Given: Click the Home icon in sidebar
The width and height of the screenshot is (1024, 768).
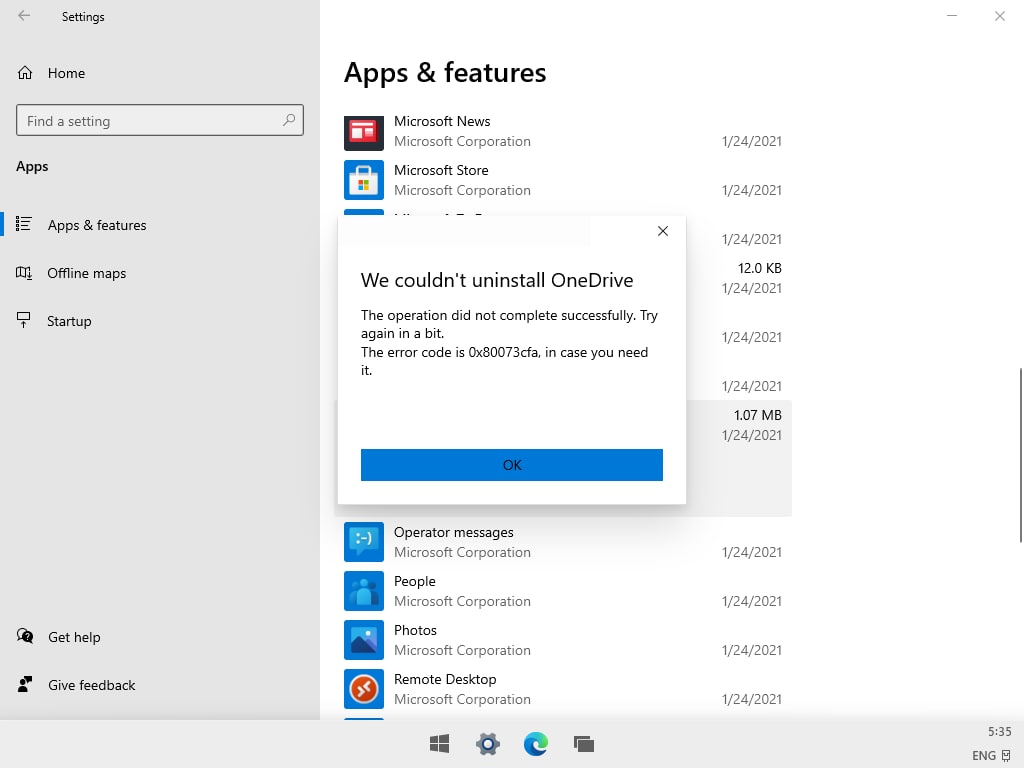Looking at the screenshot, I should coord(25,72).
